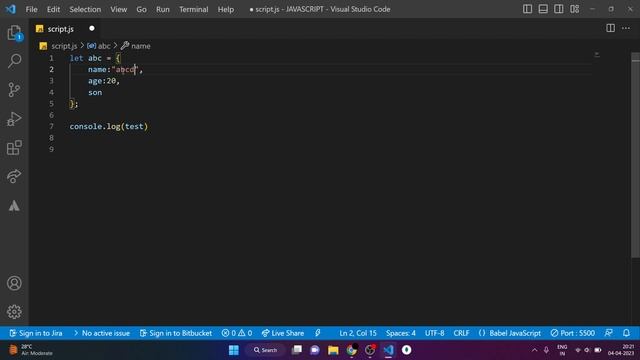Screen dimensions: 640x360
Task: Open the notifications bell
Action: (626, 333)
